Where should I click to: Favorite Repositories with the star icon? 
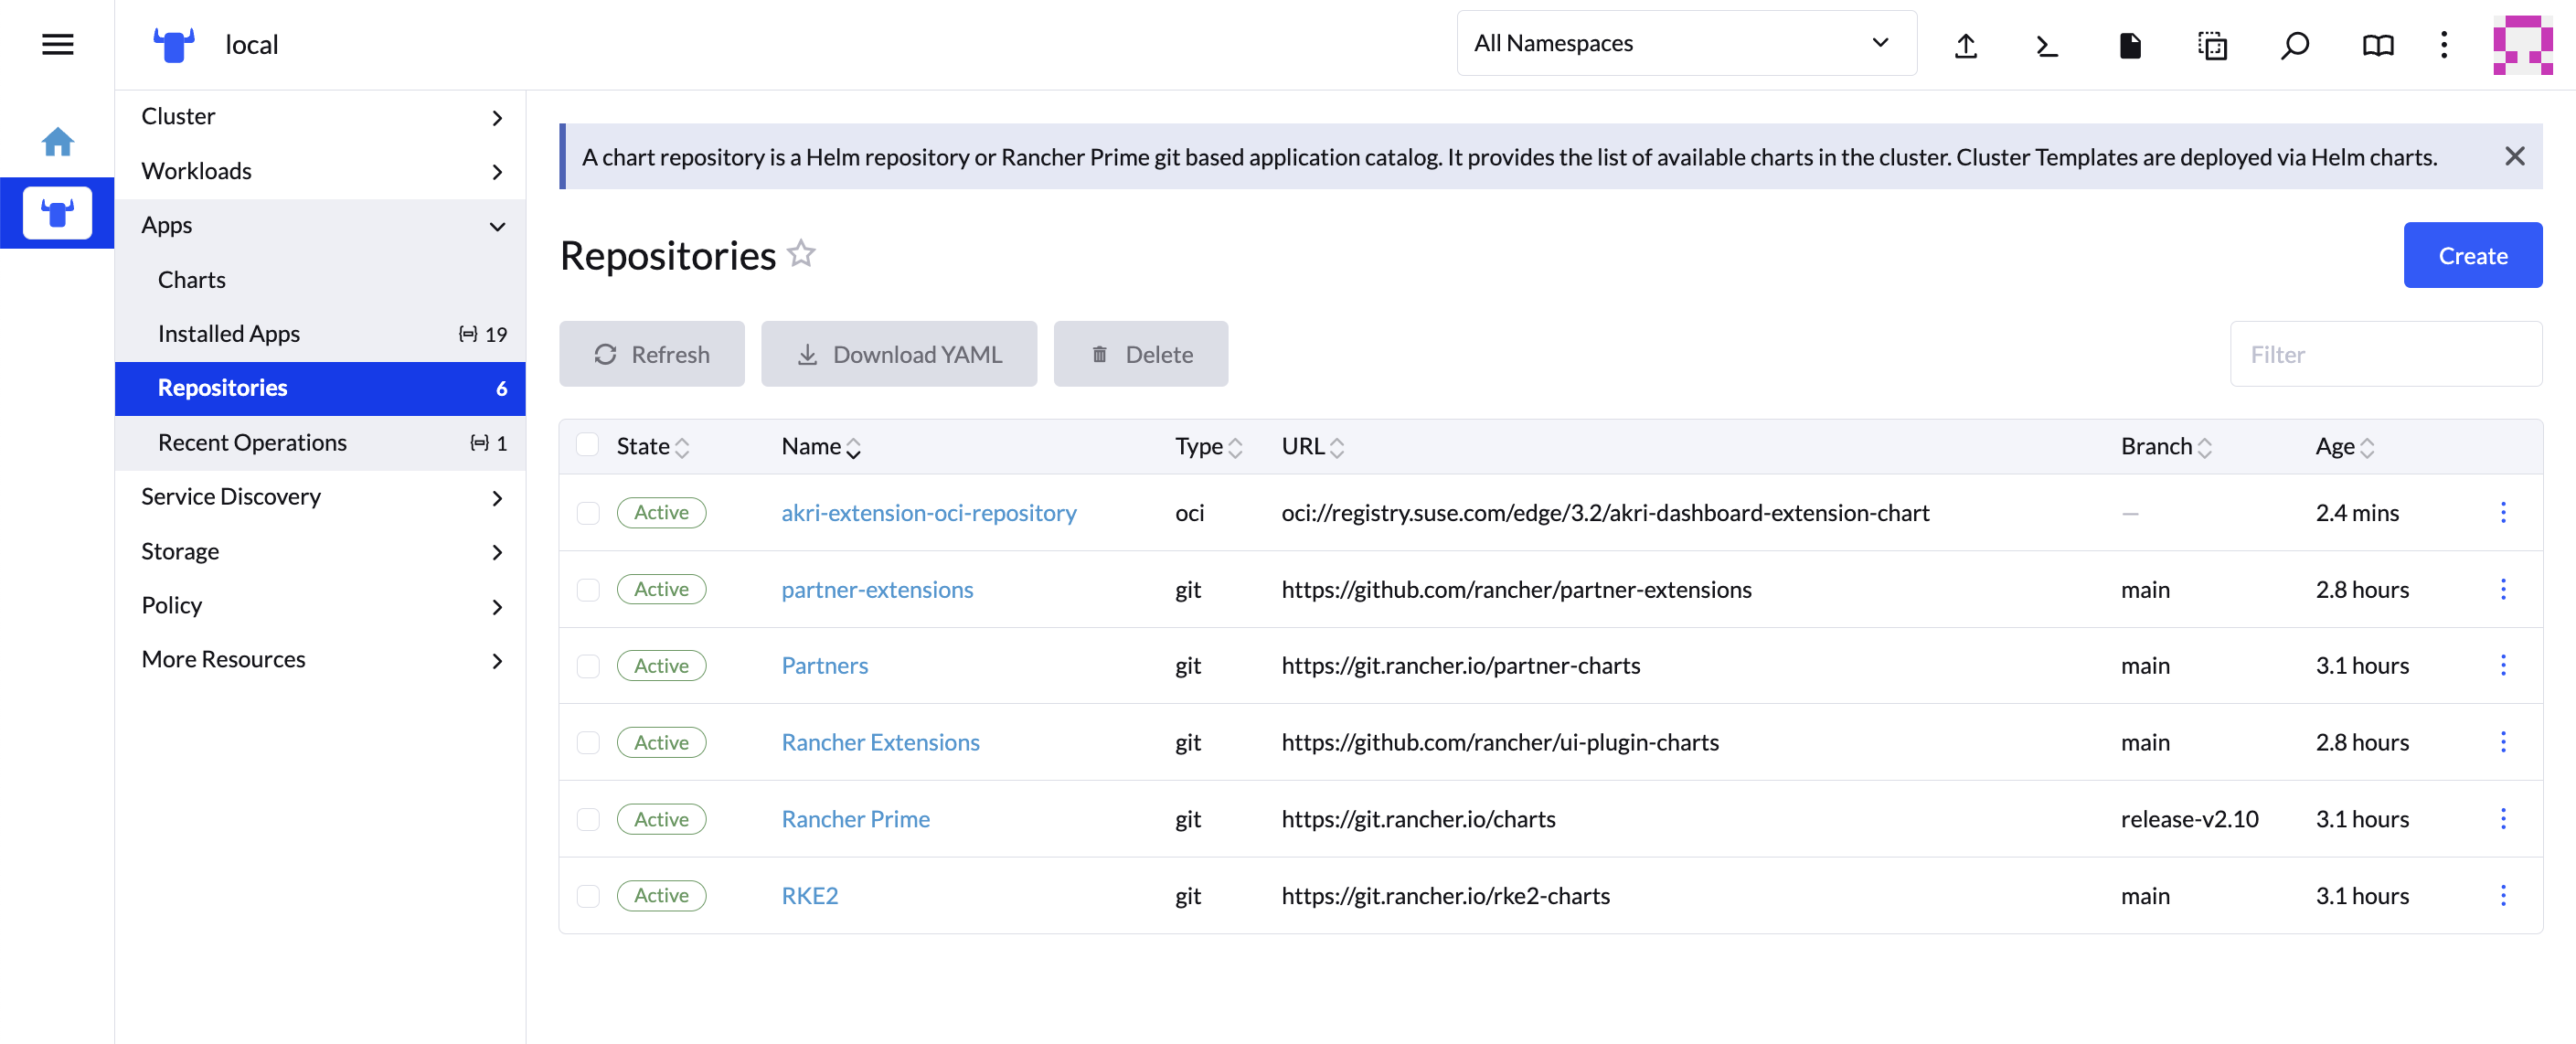pyautogui.click(x=801, y=254)
